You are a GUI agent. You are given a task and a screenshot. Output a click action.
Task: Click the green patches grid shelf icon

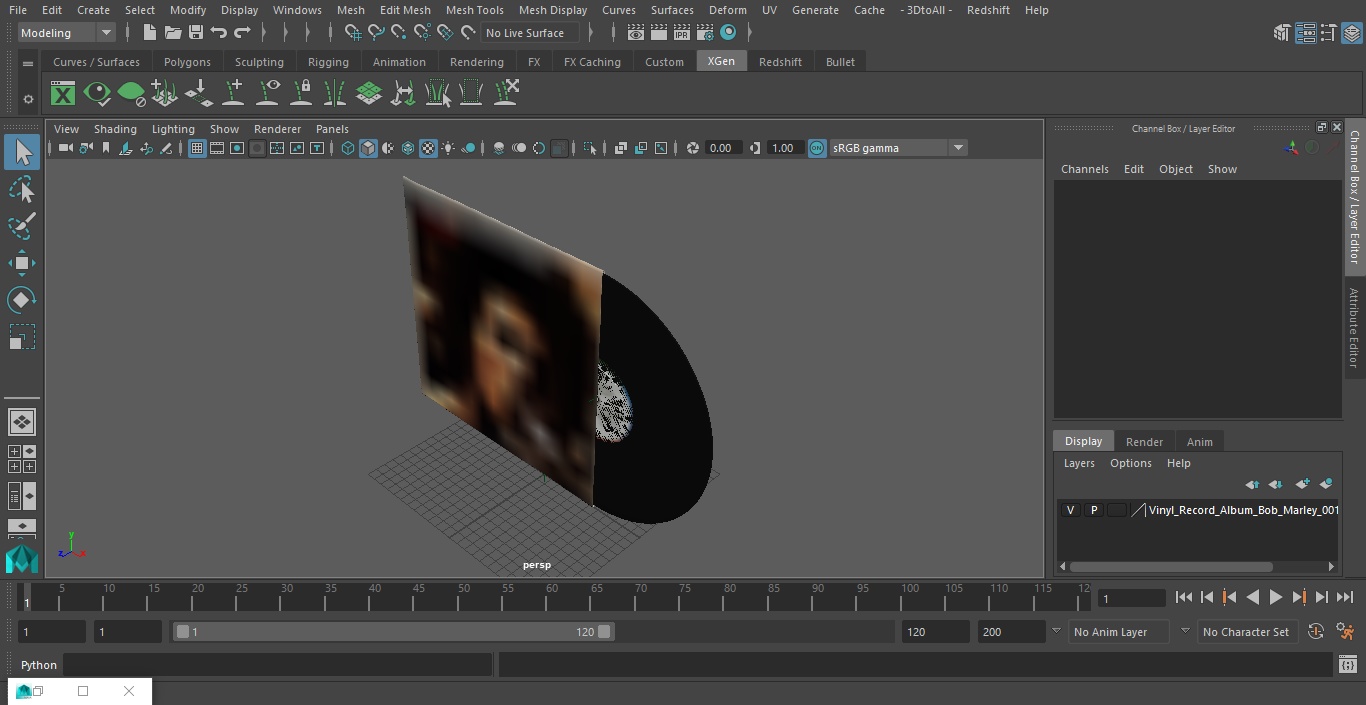click(369, 94)
